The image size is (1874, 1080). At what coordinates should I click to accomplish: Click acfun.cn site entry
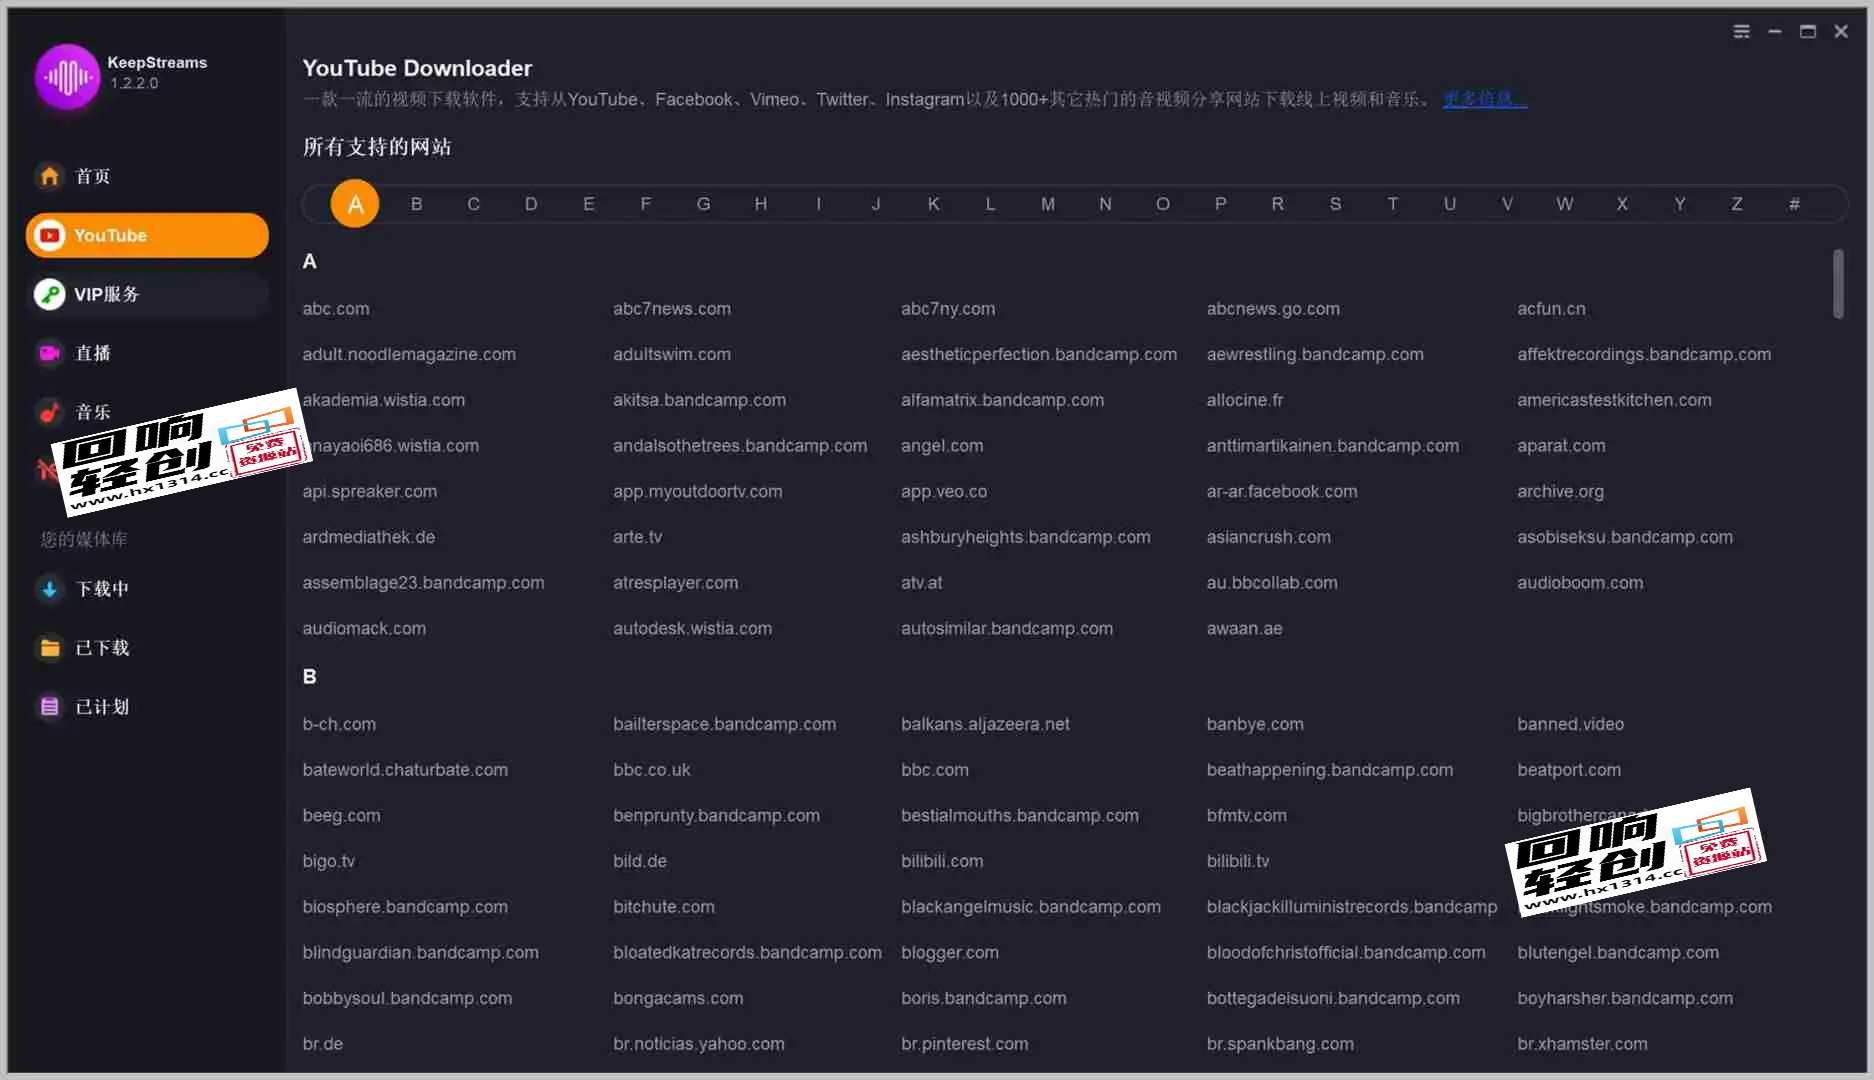coord(1551,309)
